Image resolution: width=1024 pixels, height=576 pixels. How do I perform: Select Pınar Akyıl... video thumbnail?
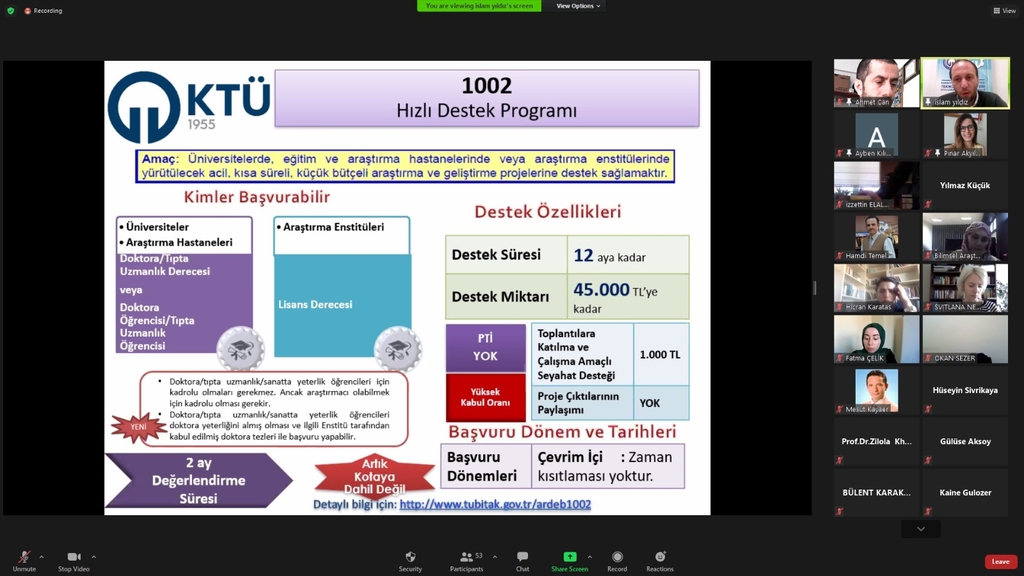[x=965, y=135]
